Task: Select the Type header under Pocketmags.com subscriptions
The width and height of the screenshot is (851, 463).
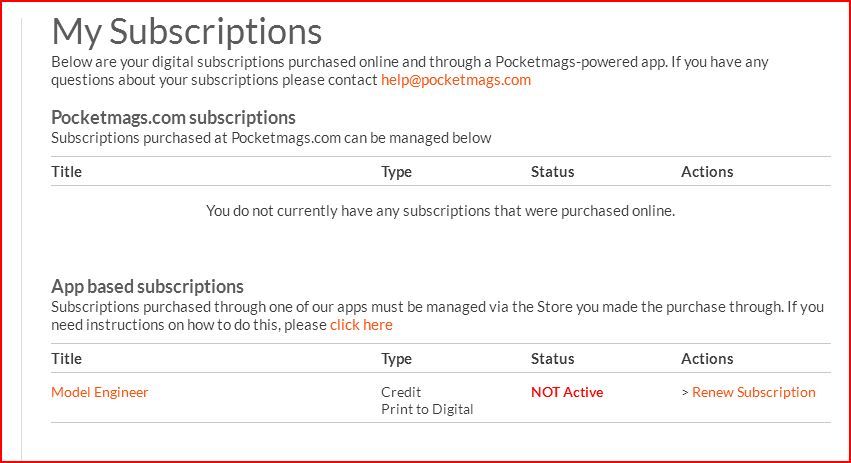Action: [396, 172]
